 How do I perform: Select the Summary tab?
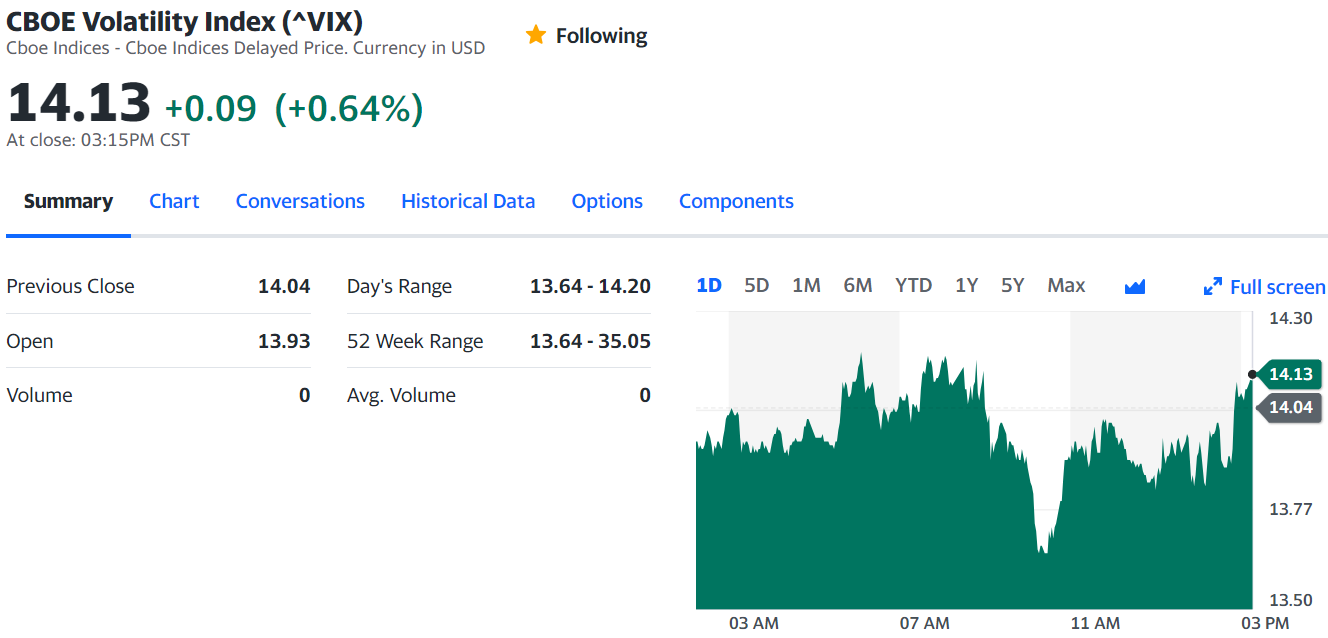click(68, 201)
